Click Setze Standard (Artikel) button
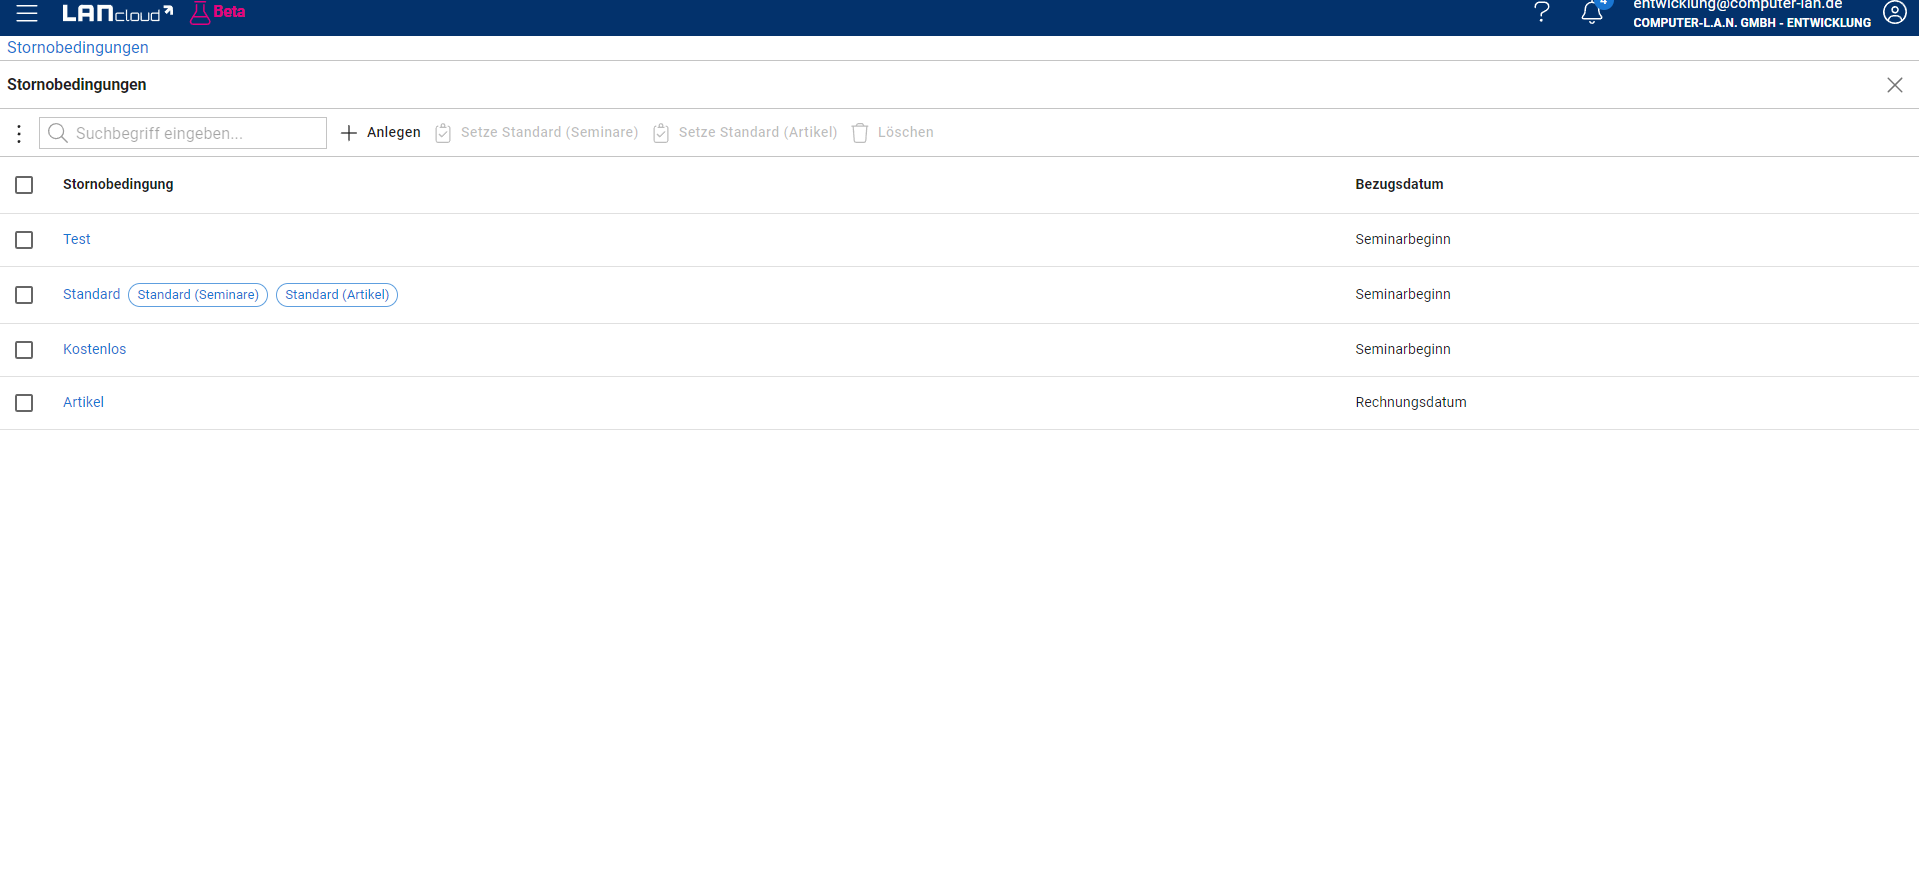This screenshot has width=1919, height=893. (745, 132)
